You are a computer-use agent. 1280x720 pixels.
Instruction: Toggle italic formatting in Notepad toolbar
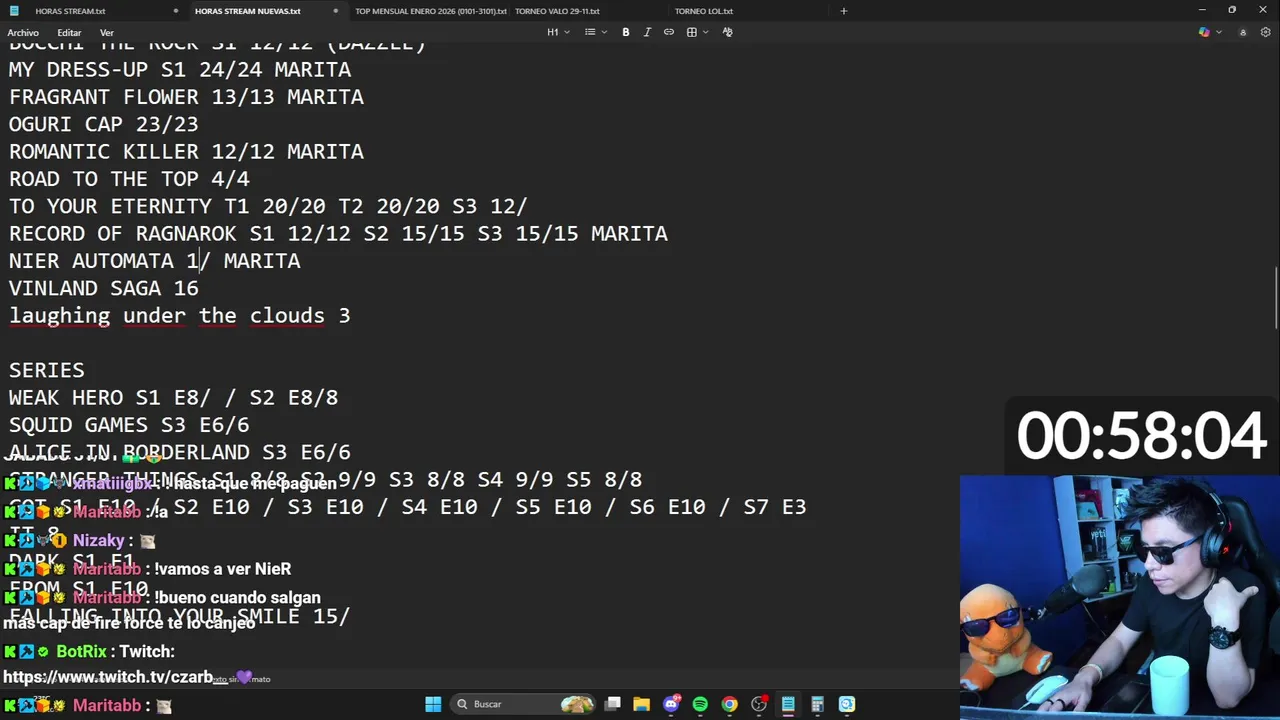point(647,32)
